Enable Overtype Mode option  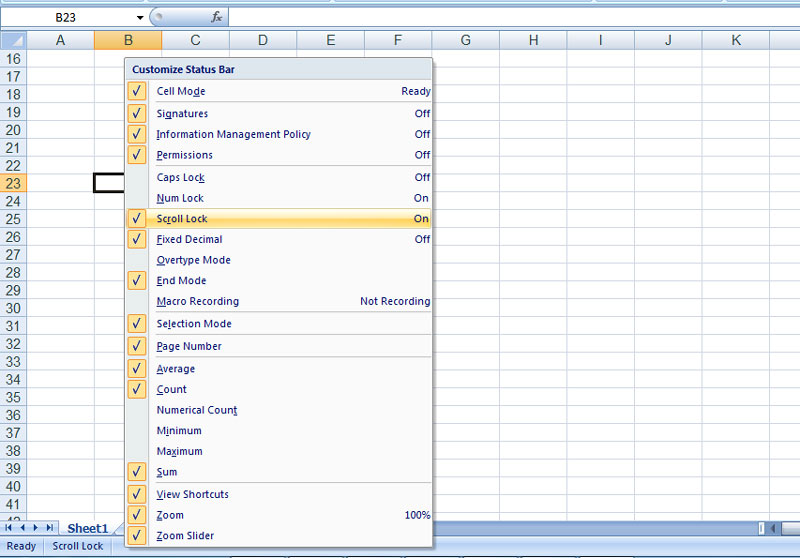[279, 260]
